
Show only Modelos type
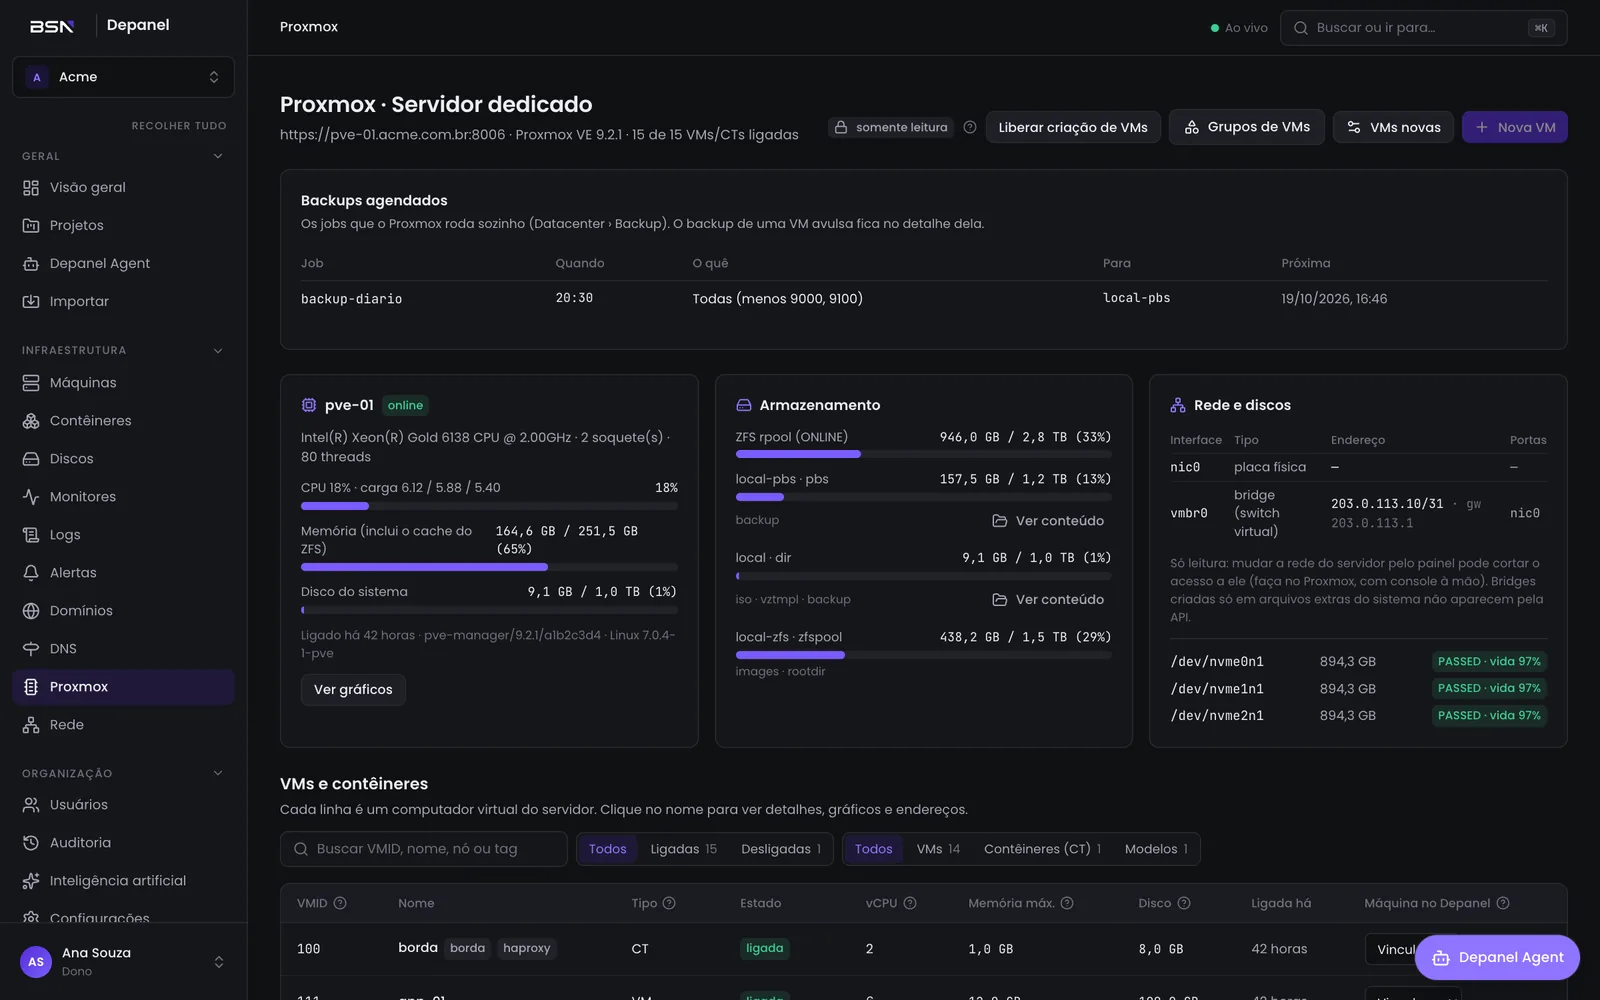[x=1156, y=849]
